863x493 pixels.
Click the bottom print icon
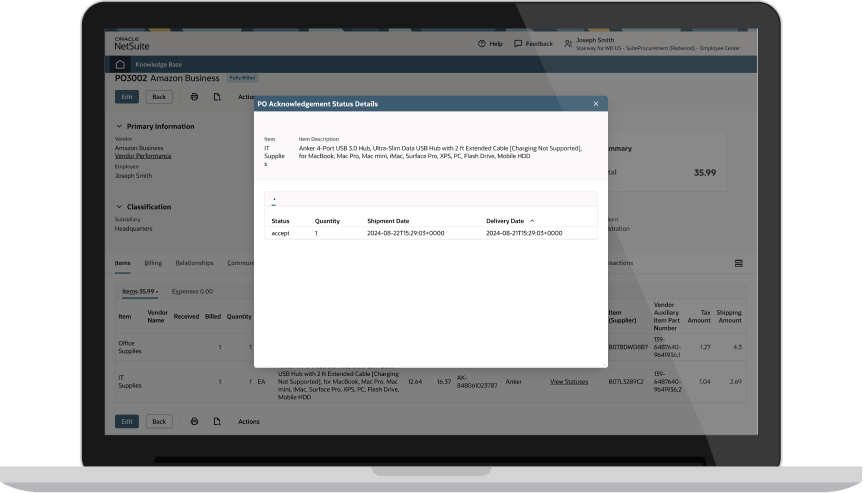(194, 421)
